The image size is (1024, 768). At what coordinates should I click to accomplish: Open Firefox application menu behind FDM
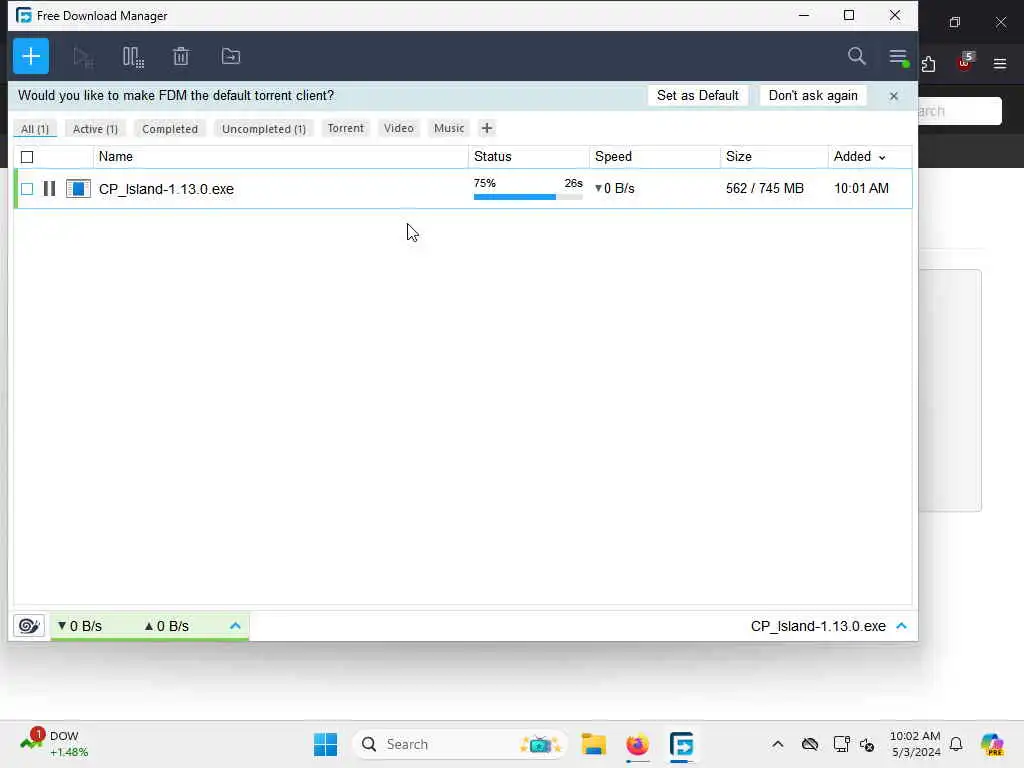coord(1000,63)
